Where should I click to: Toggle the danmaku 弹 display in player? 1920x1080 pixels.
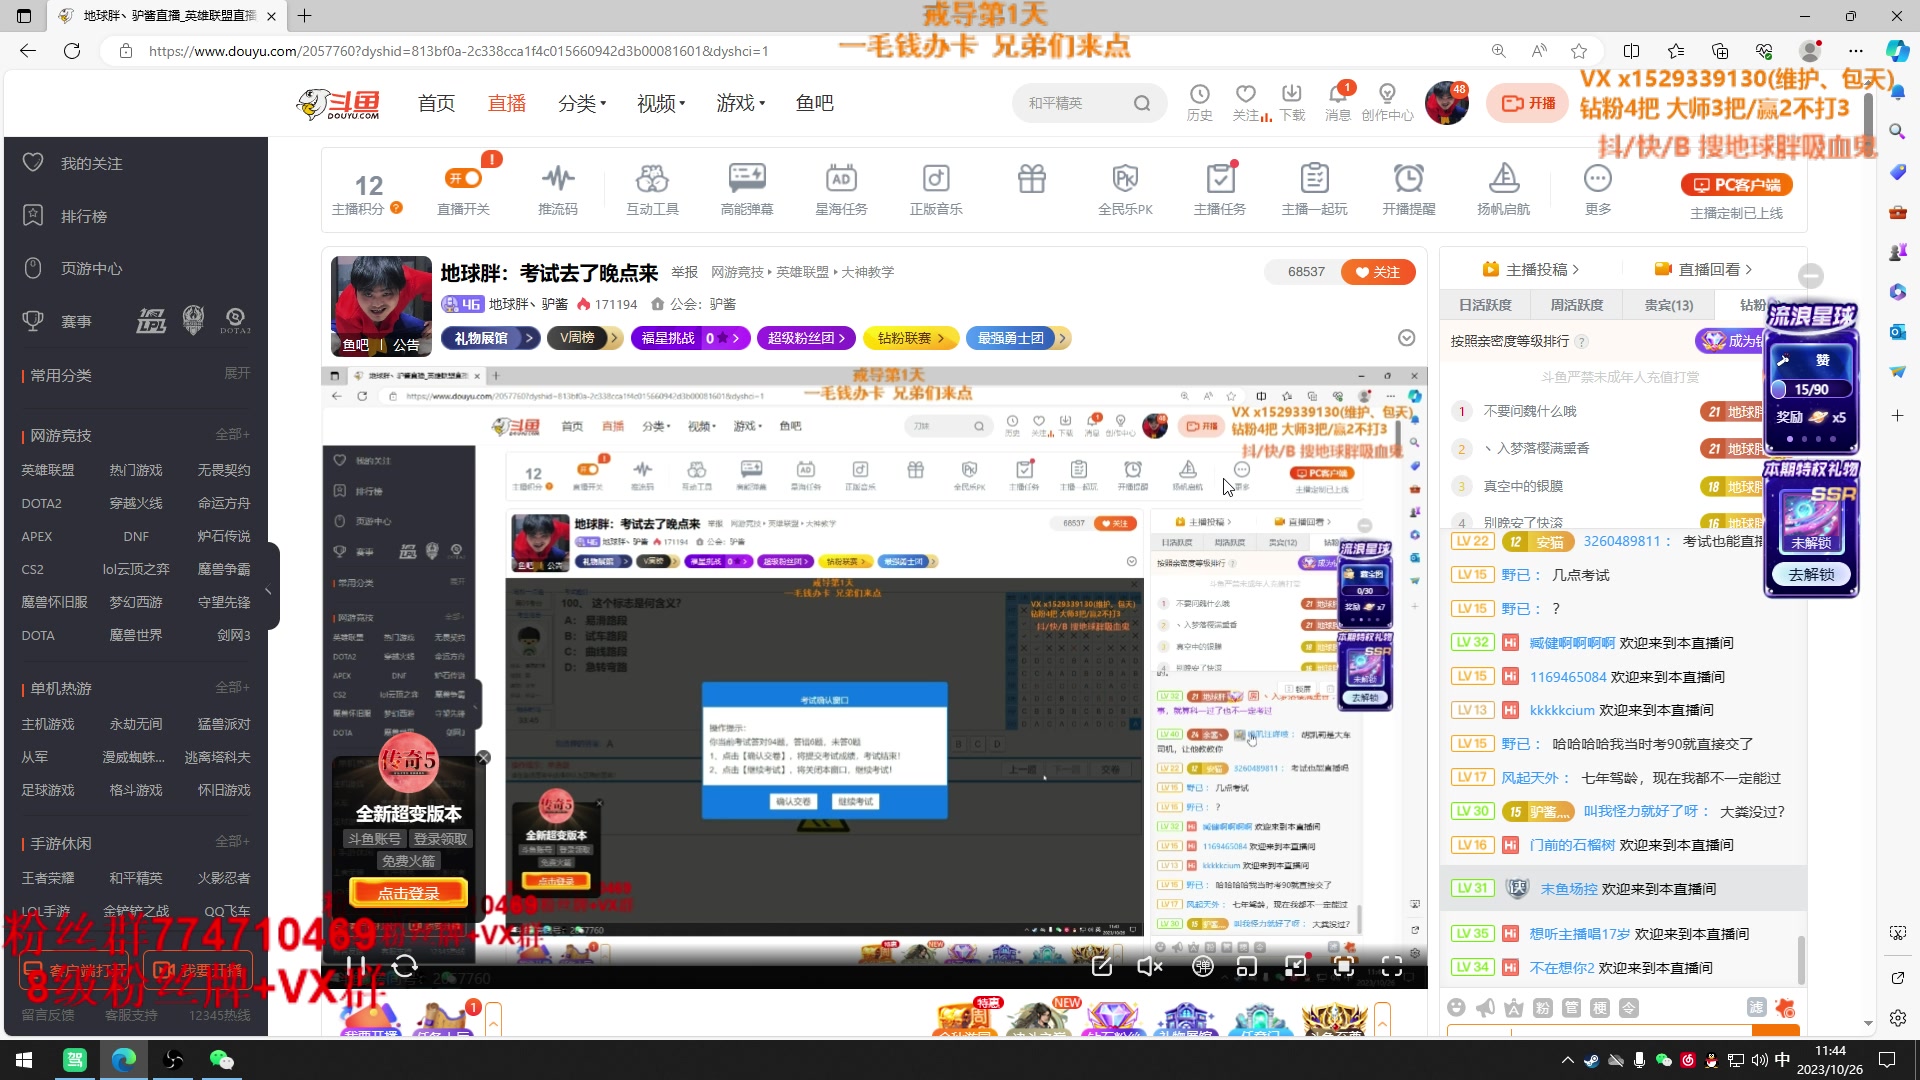(x=1203, y=966)
